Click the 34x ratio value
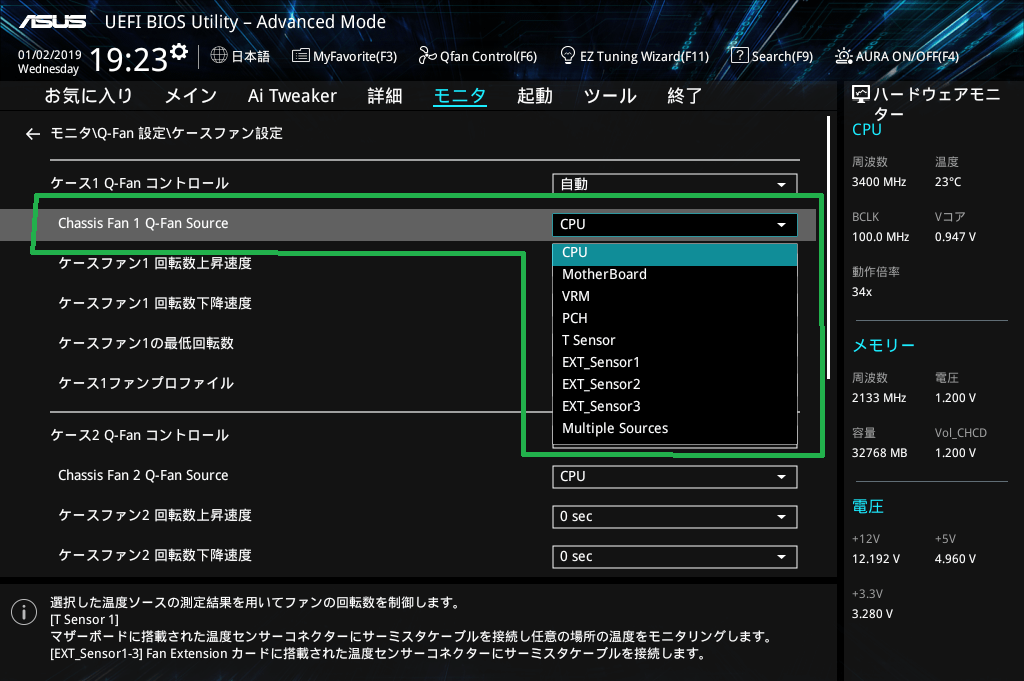This screenshot has width=1024, height=681. click(x=862, y=292)
